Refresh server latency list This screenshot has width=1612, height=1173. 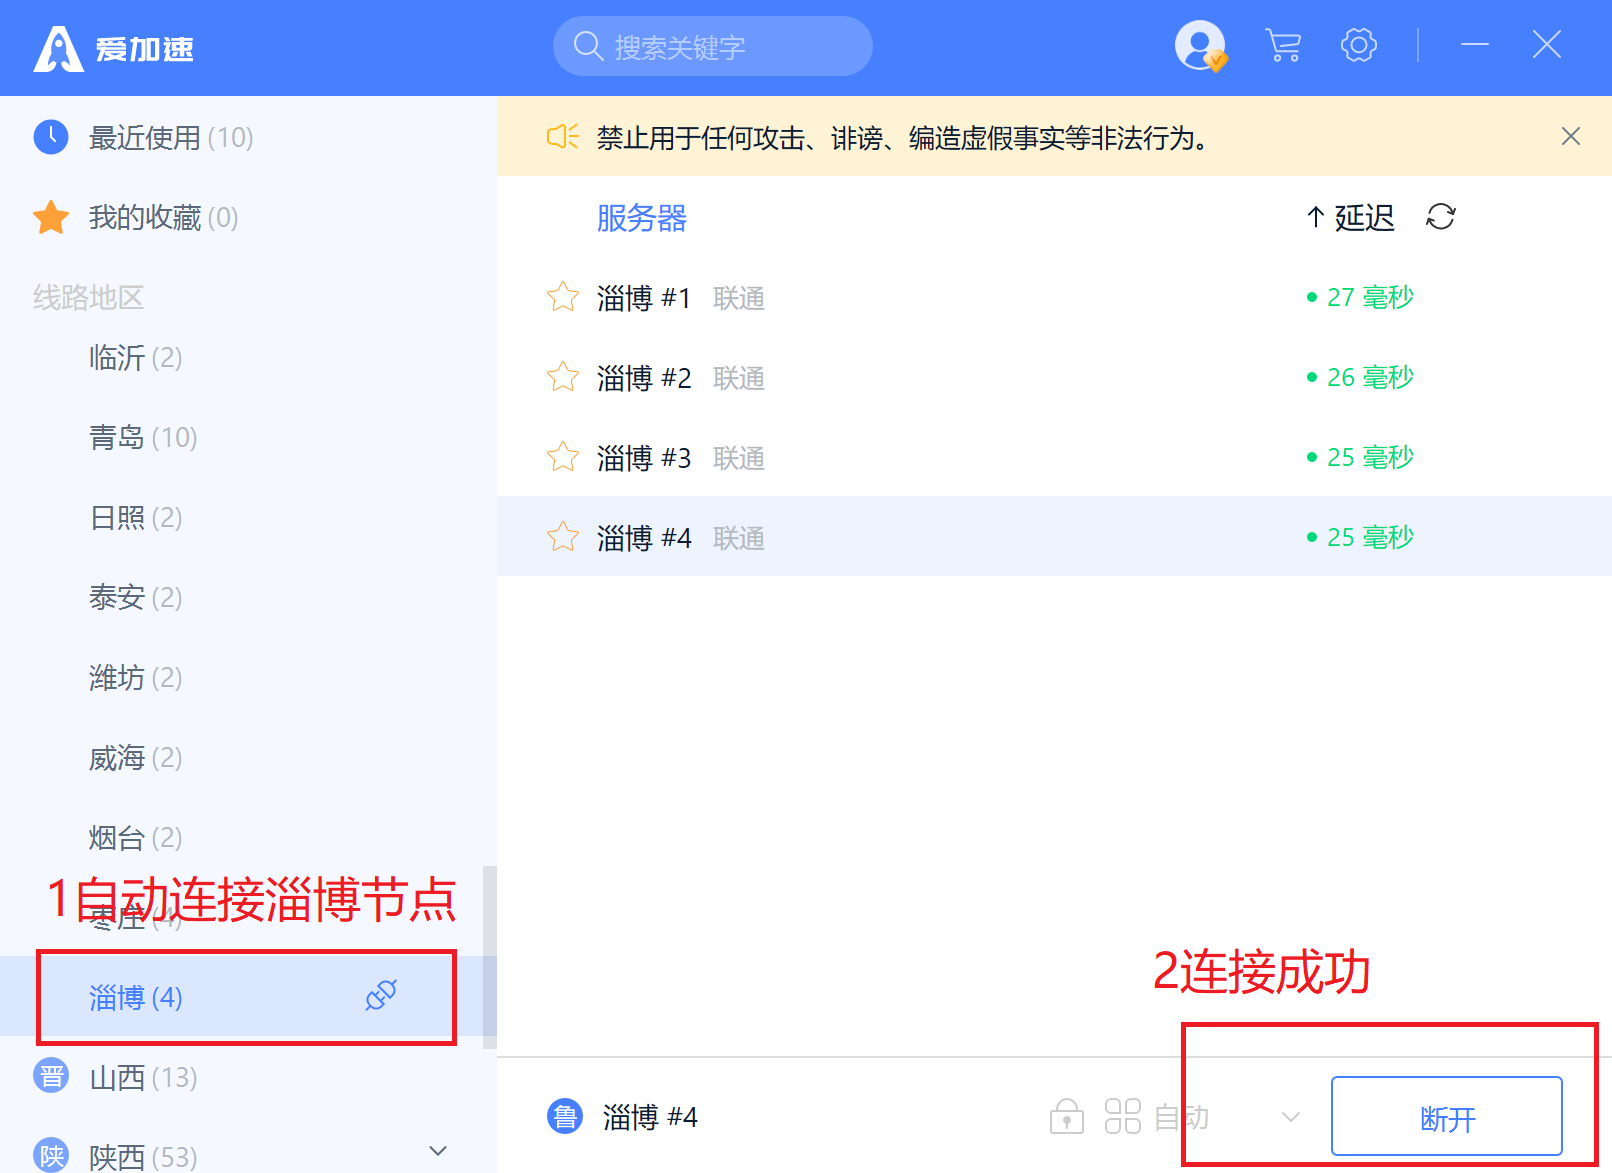click(1441, 216)
